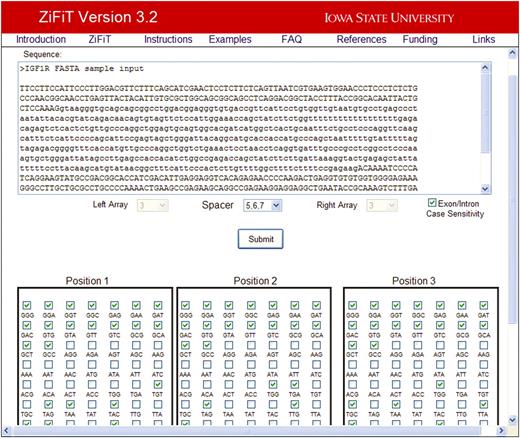The image size is (520, 438).
Task: Uncheck TAG in Position 1
Action: [49, 404]
